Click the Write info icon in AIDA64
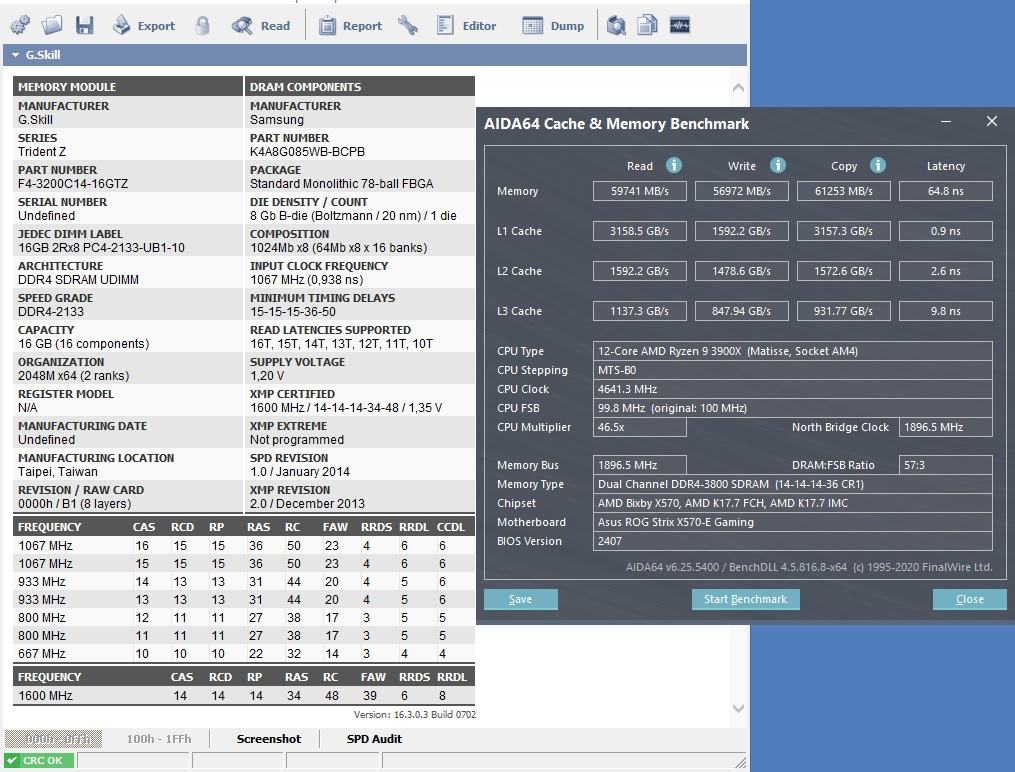This screenshot has width=1015, height=772. click(x=777, y=165)
